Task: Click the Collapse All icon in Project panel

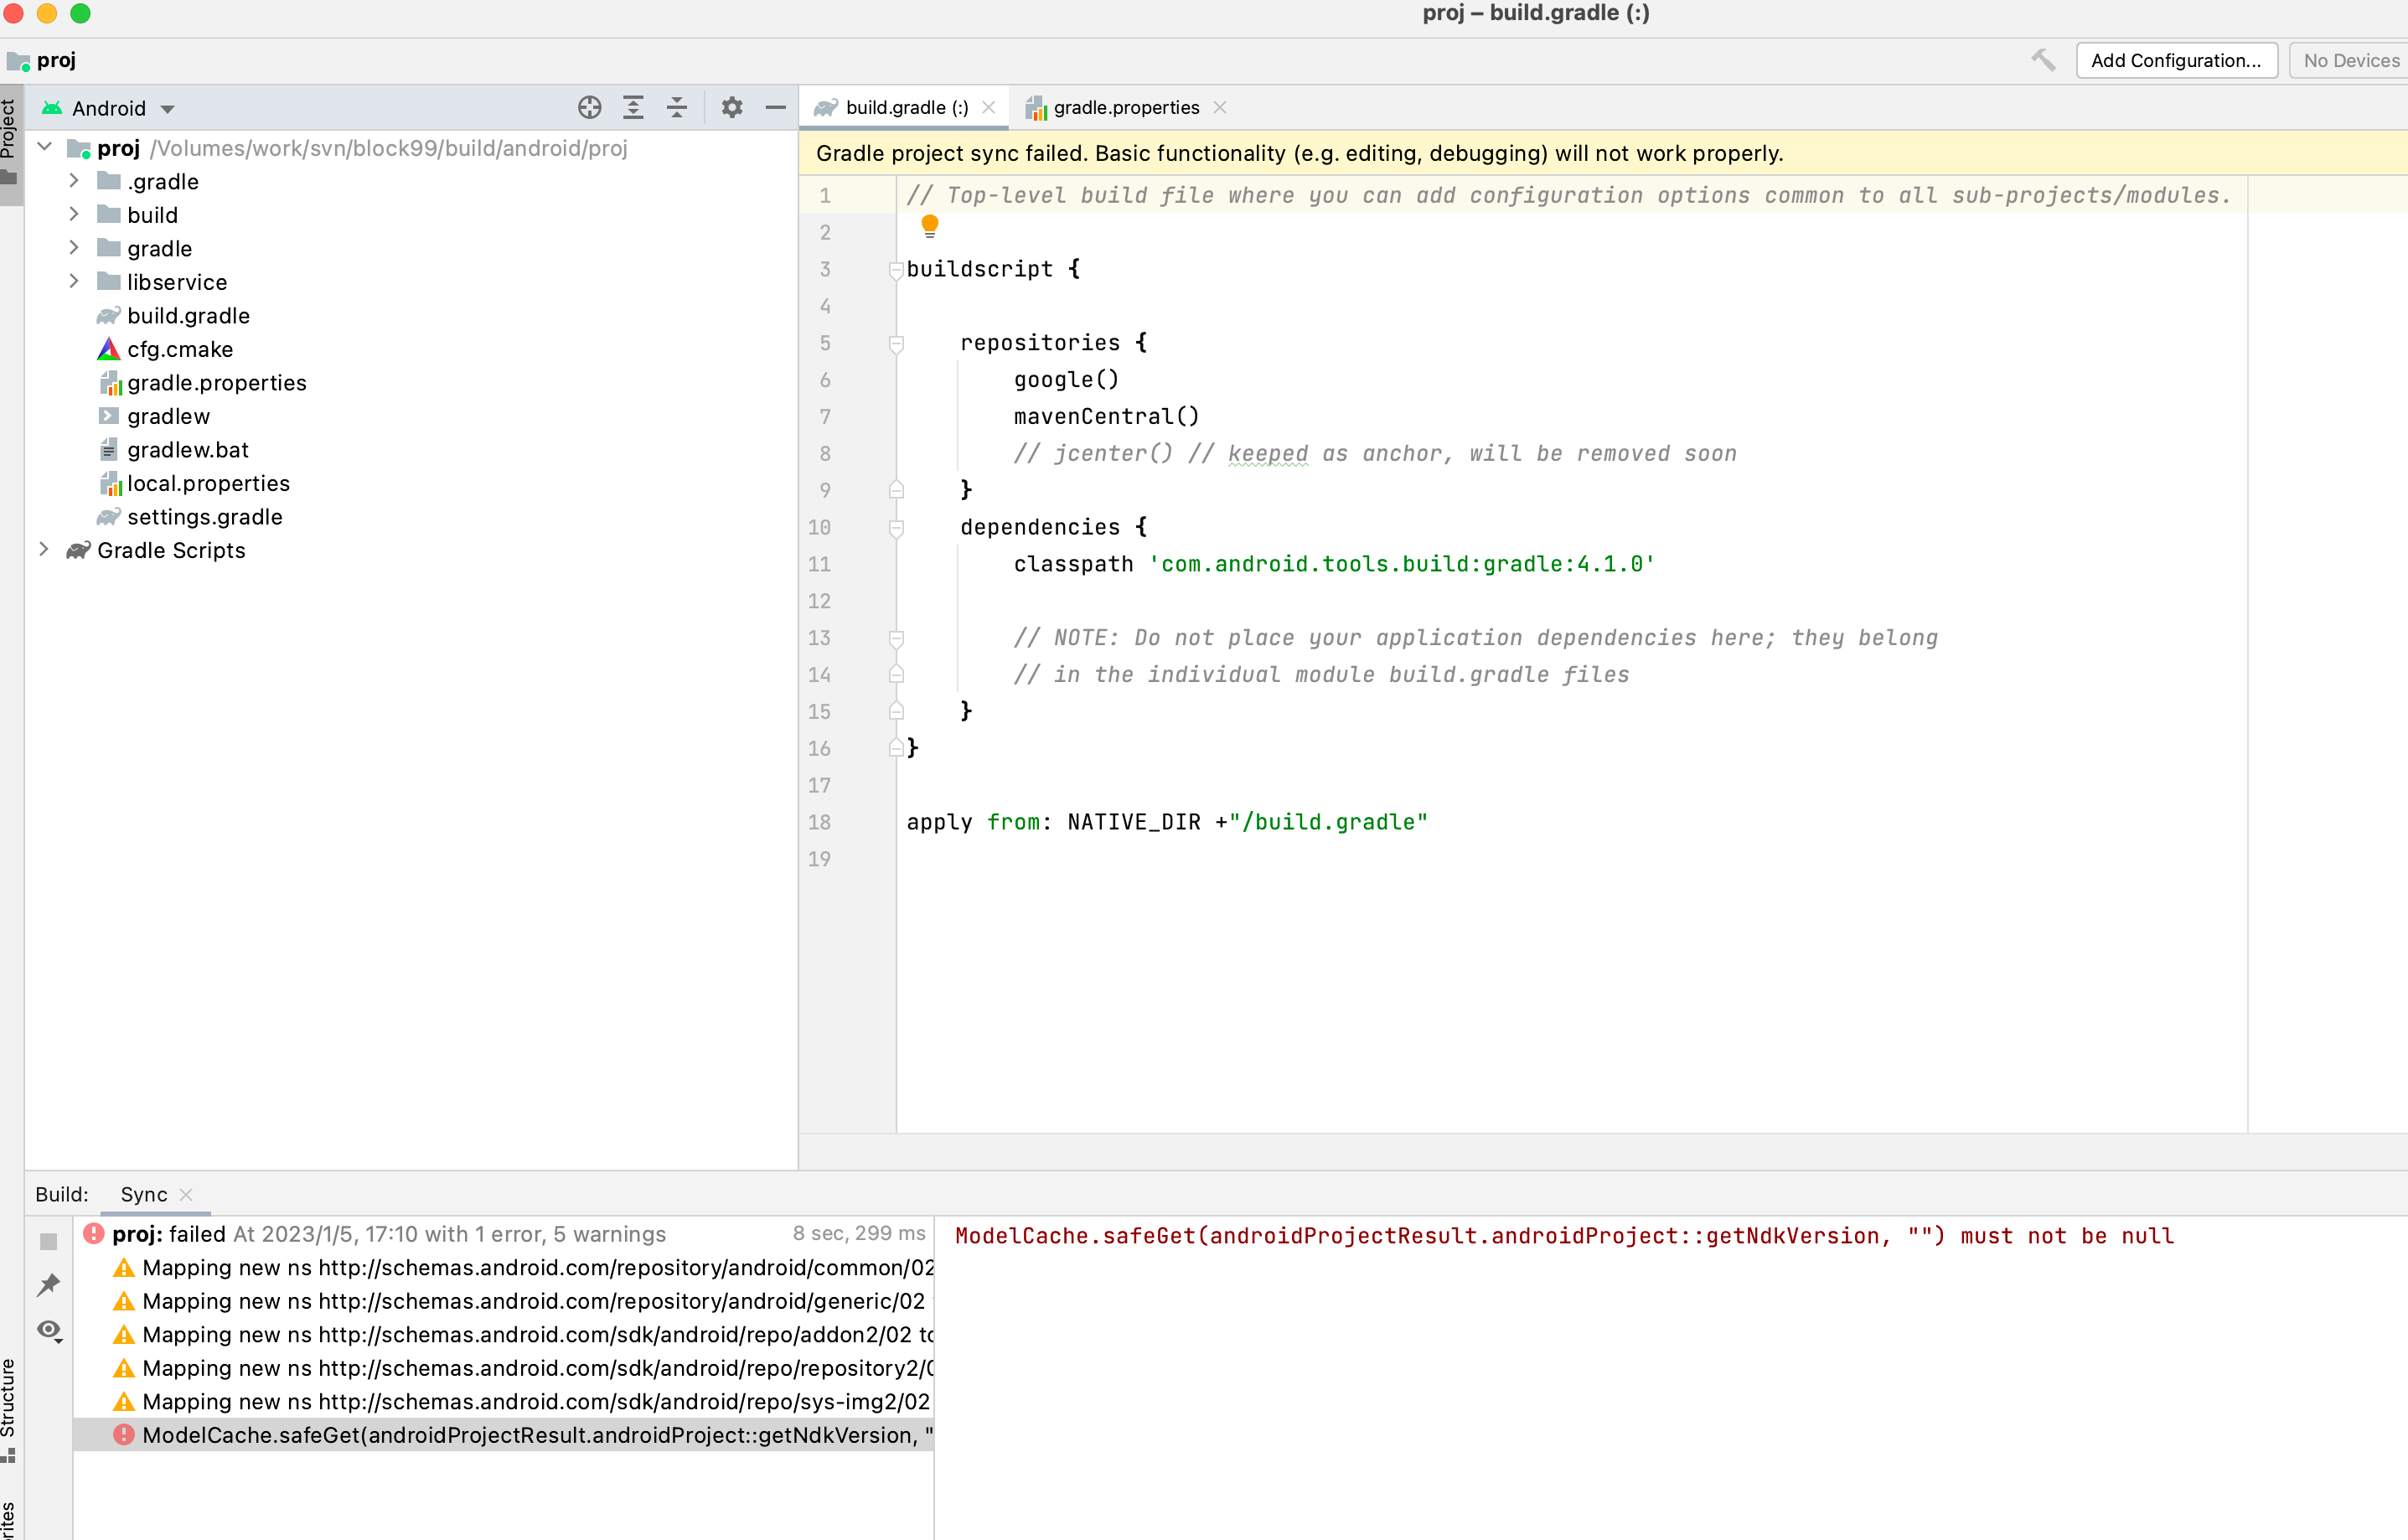Action: tap(677, 107)
